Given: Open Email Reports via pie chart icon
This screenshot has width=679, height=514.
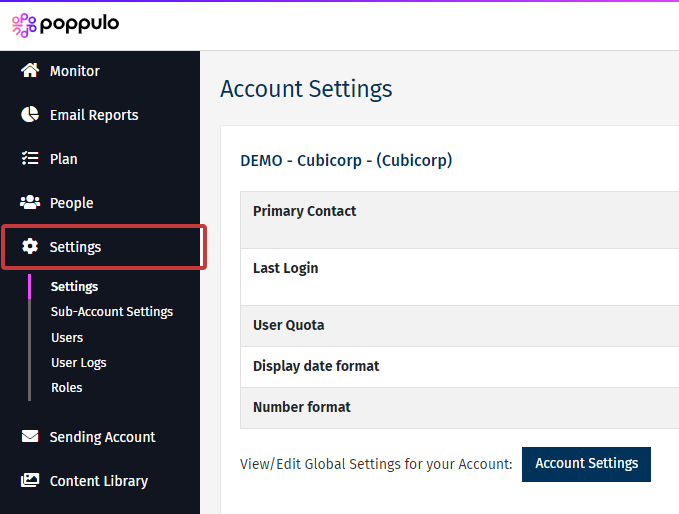Looking at the screenshot, I should 30,115.
